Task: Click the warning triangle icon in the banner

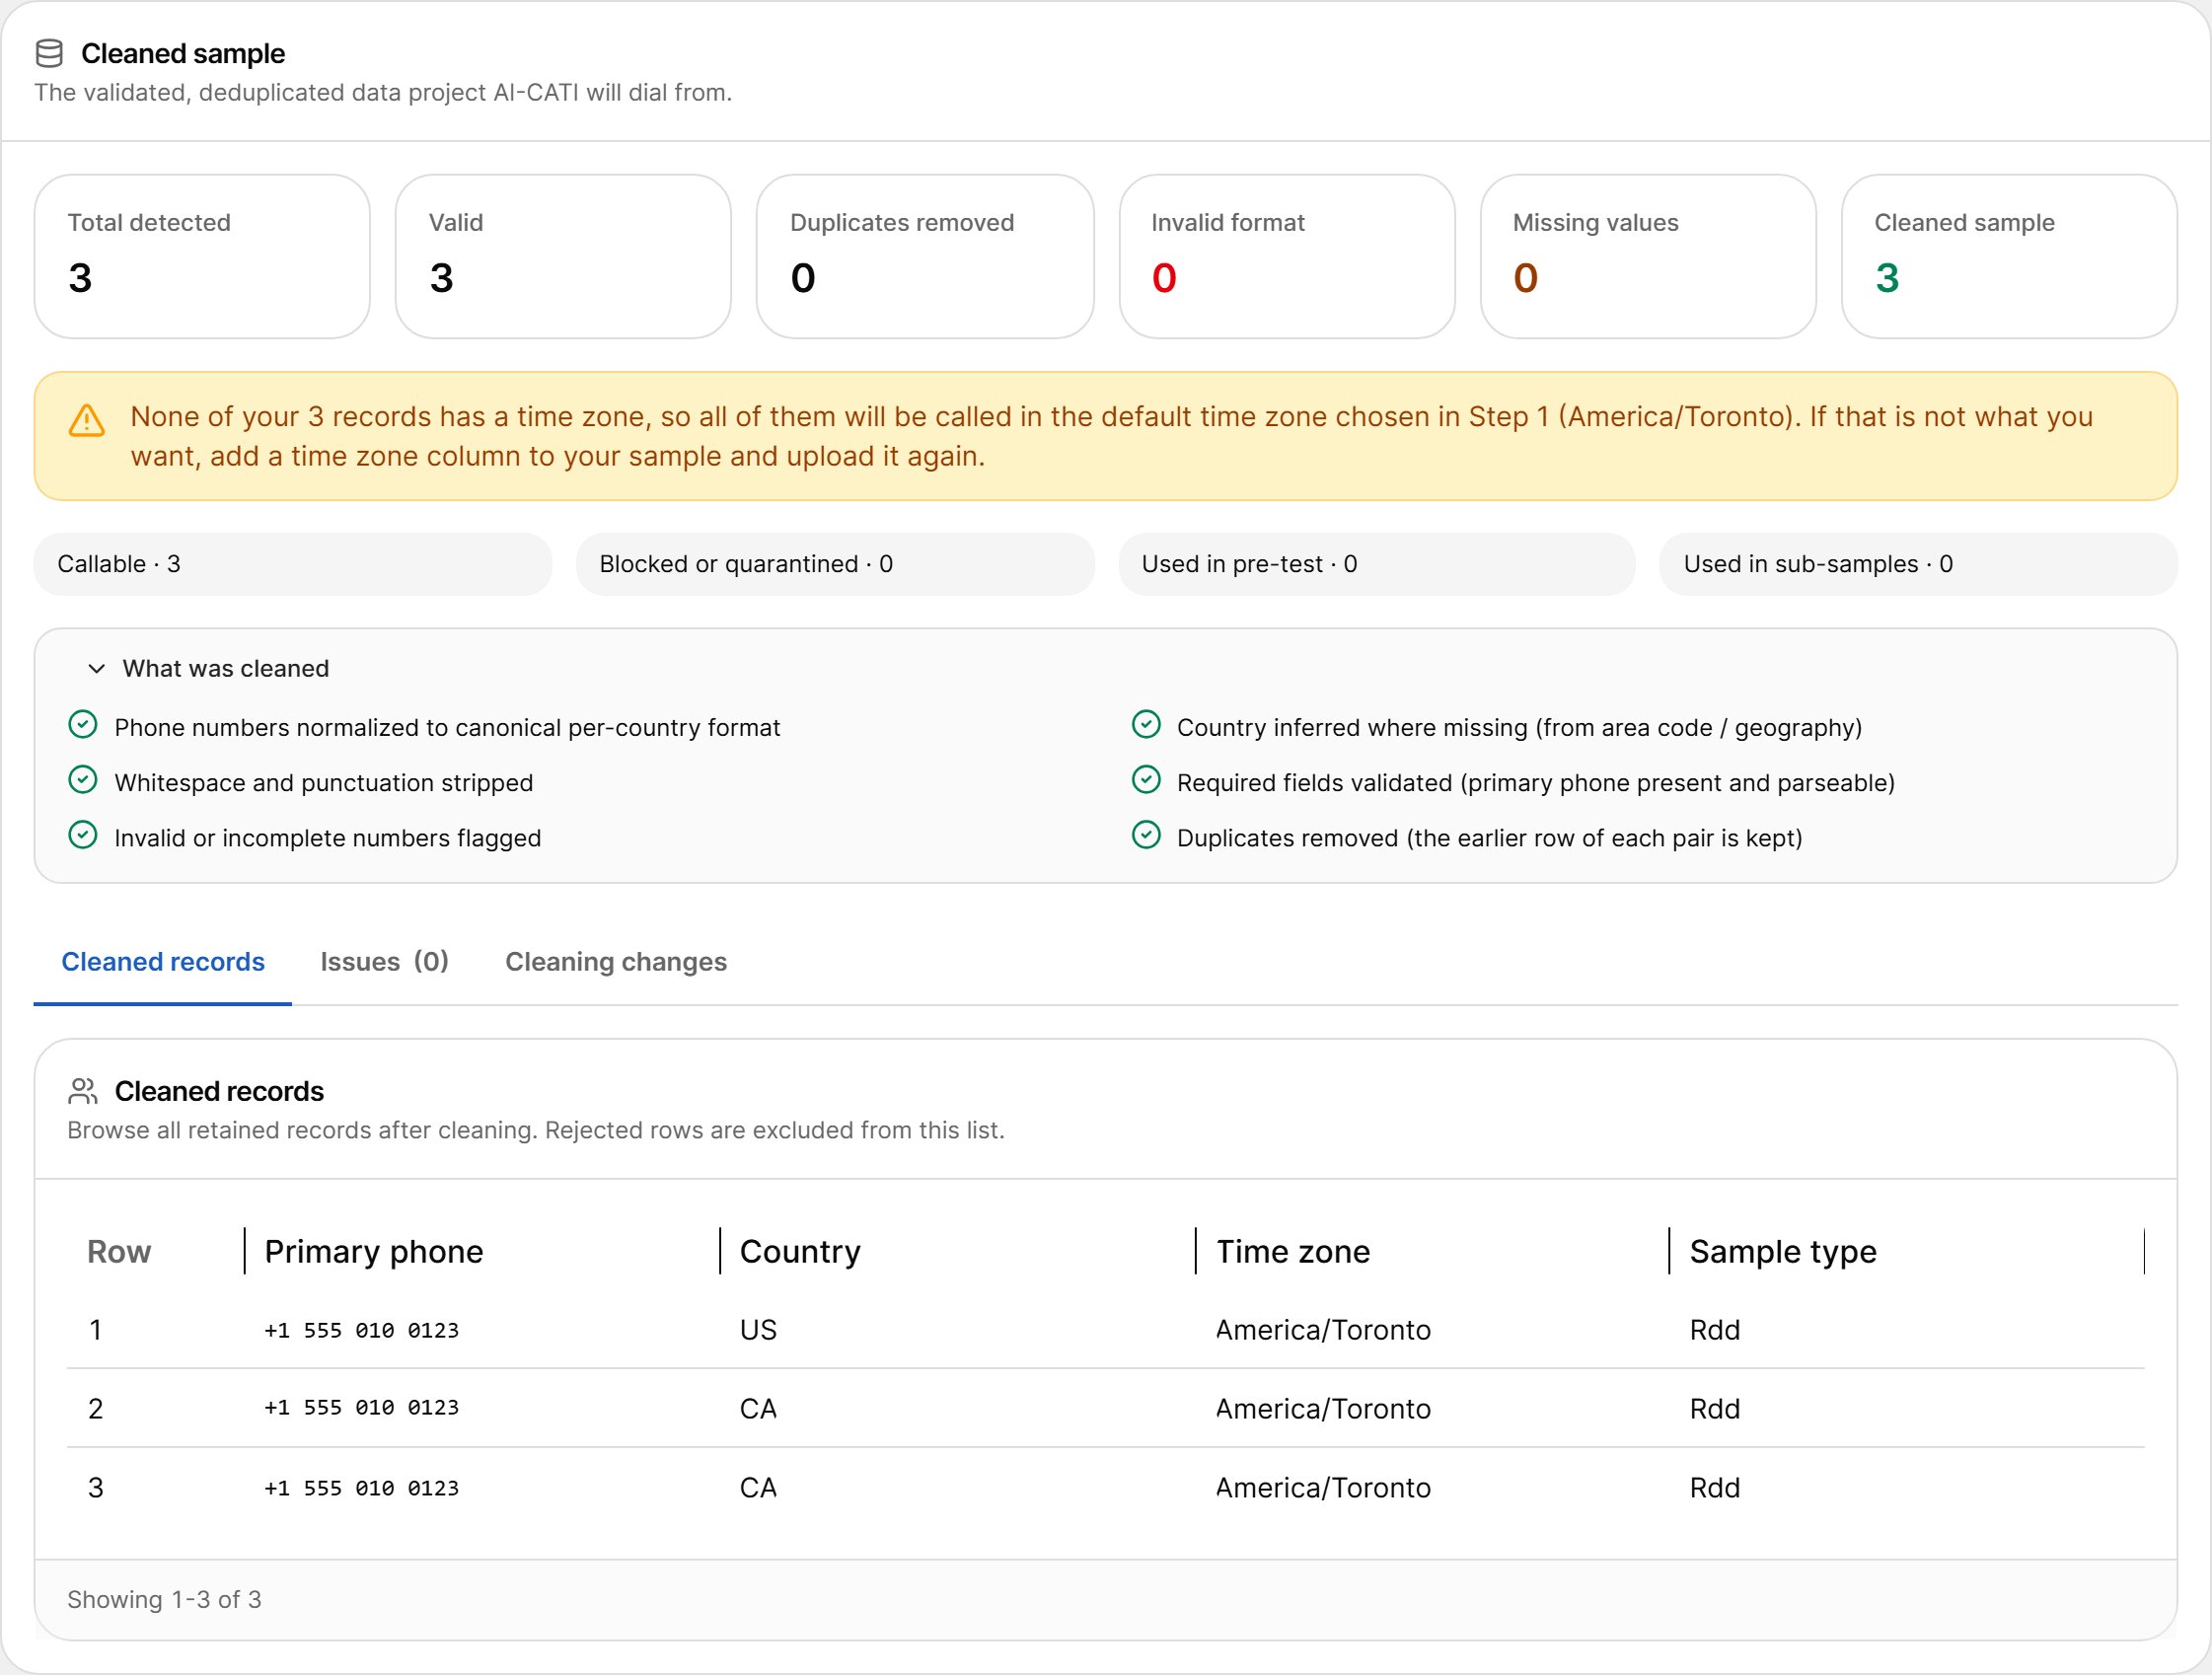Action: click(x=87, y=421)
